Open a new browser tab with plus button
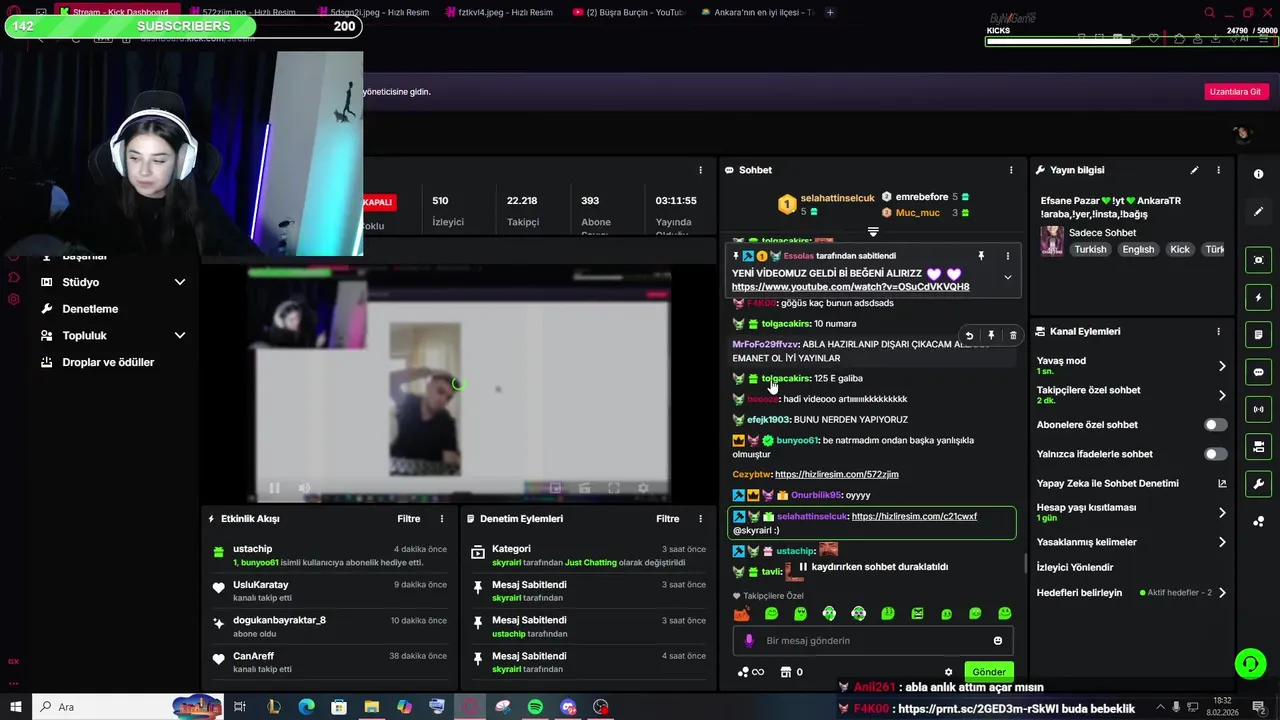Screen dimensions: 1280x720 [x=830, y=12]
